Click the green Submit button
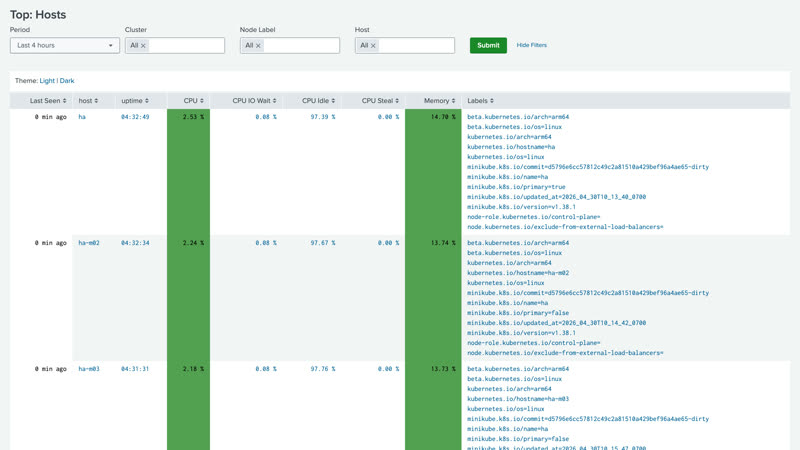Image resolution: width=800 pixels, height=450 pixels. pos(488,45)
